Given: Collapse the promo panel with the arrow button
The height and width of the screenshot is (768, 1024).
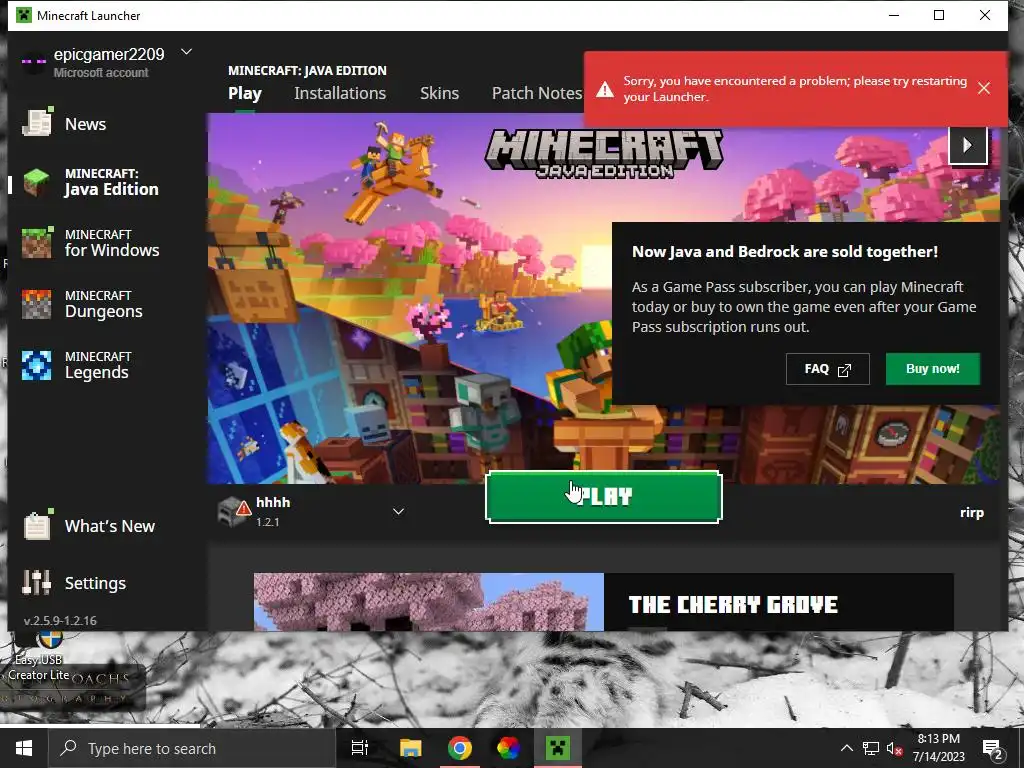Looking at the screenshot, I should [x=967, y=145].
